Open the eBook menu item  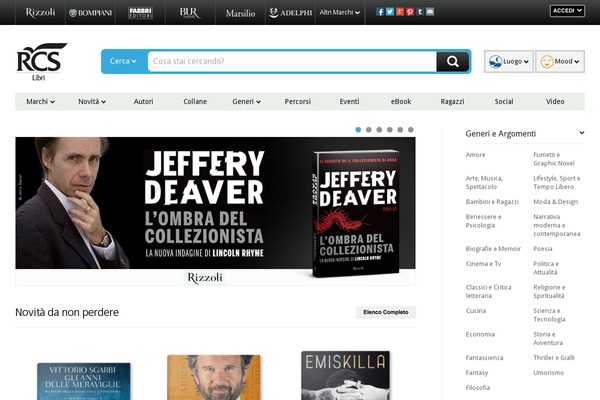point(401,101)
